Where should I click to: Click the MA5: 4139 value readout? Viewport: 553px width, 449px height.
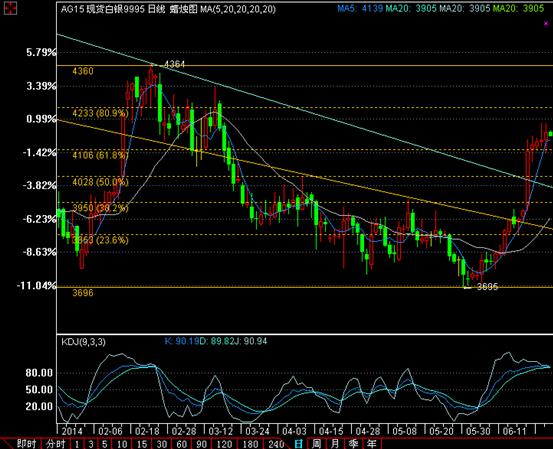click(x=360, y=8)
